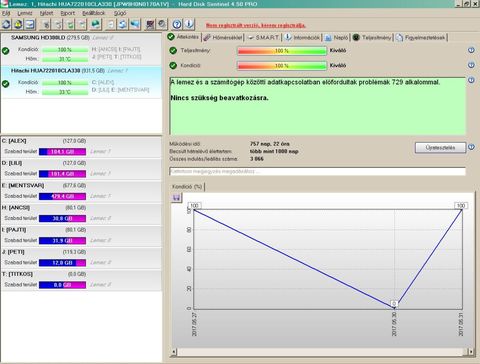The height and width of the screenshot is (364, 480).
Task: Click the graph scrollbar right arrow
Action: 470,351
